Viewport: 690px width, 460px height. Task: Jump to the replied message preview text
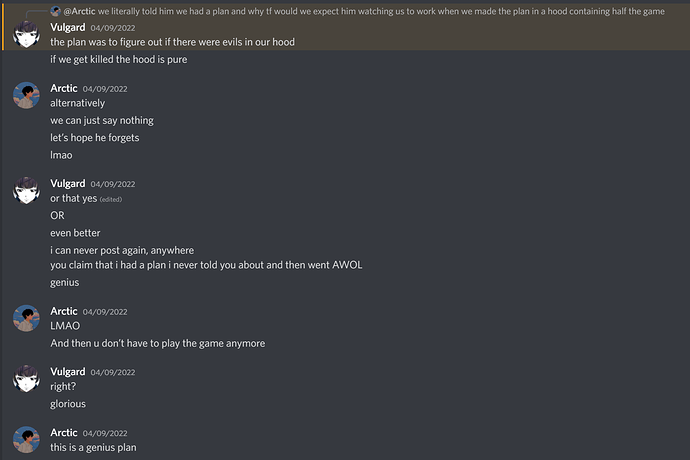381,11
